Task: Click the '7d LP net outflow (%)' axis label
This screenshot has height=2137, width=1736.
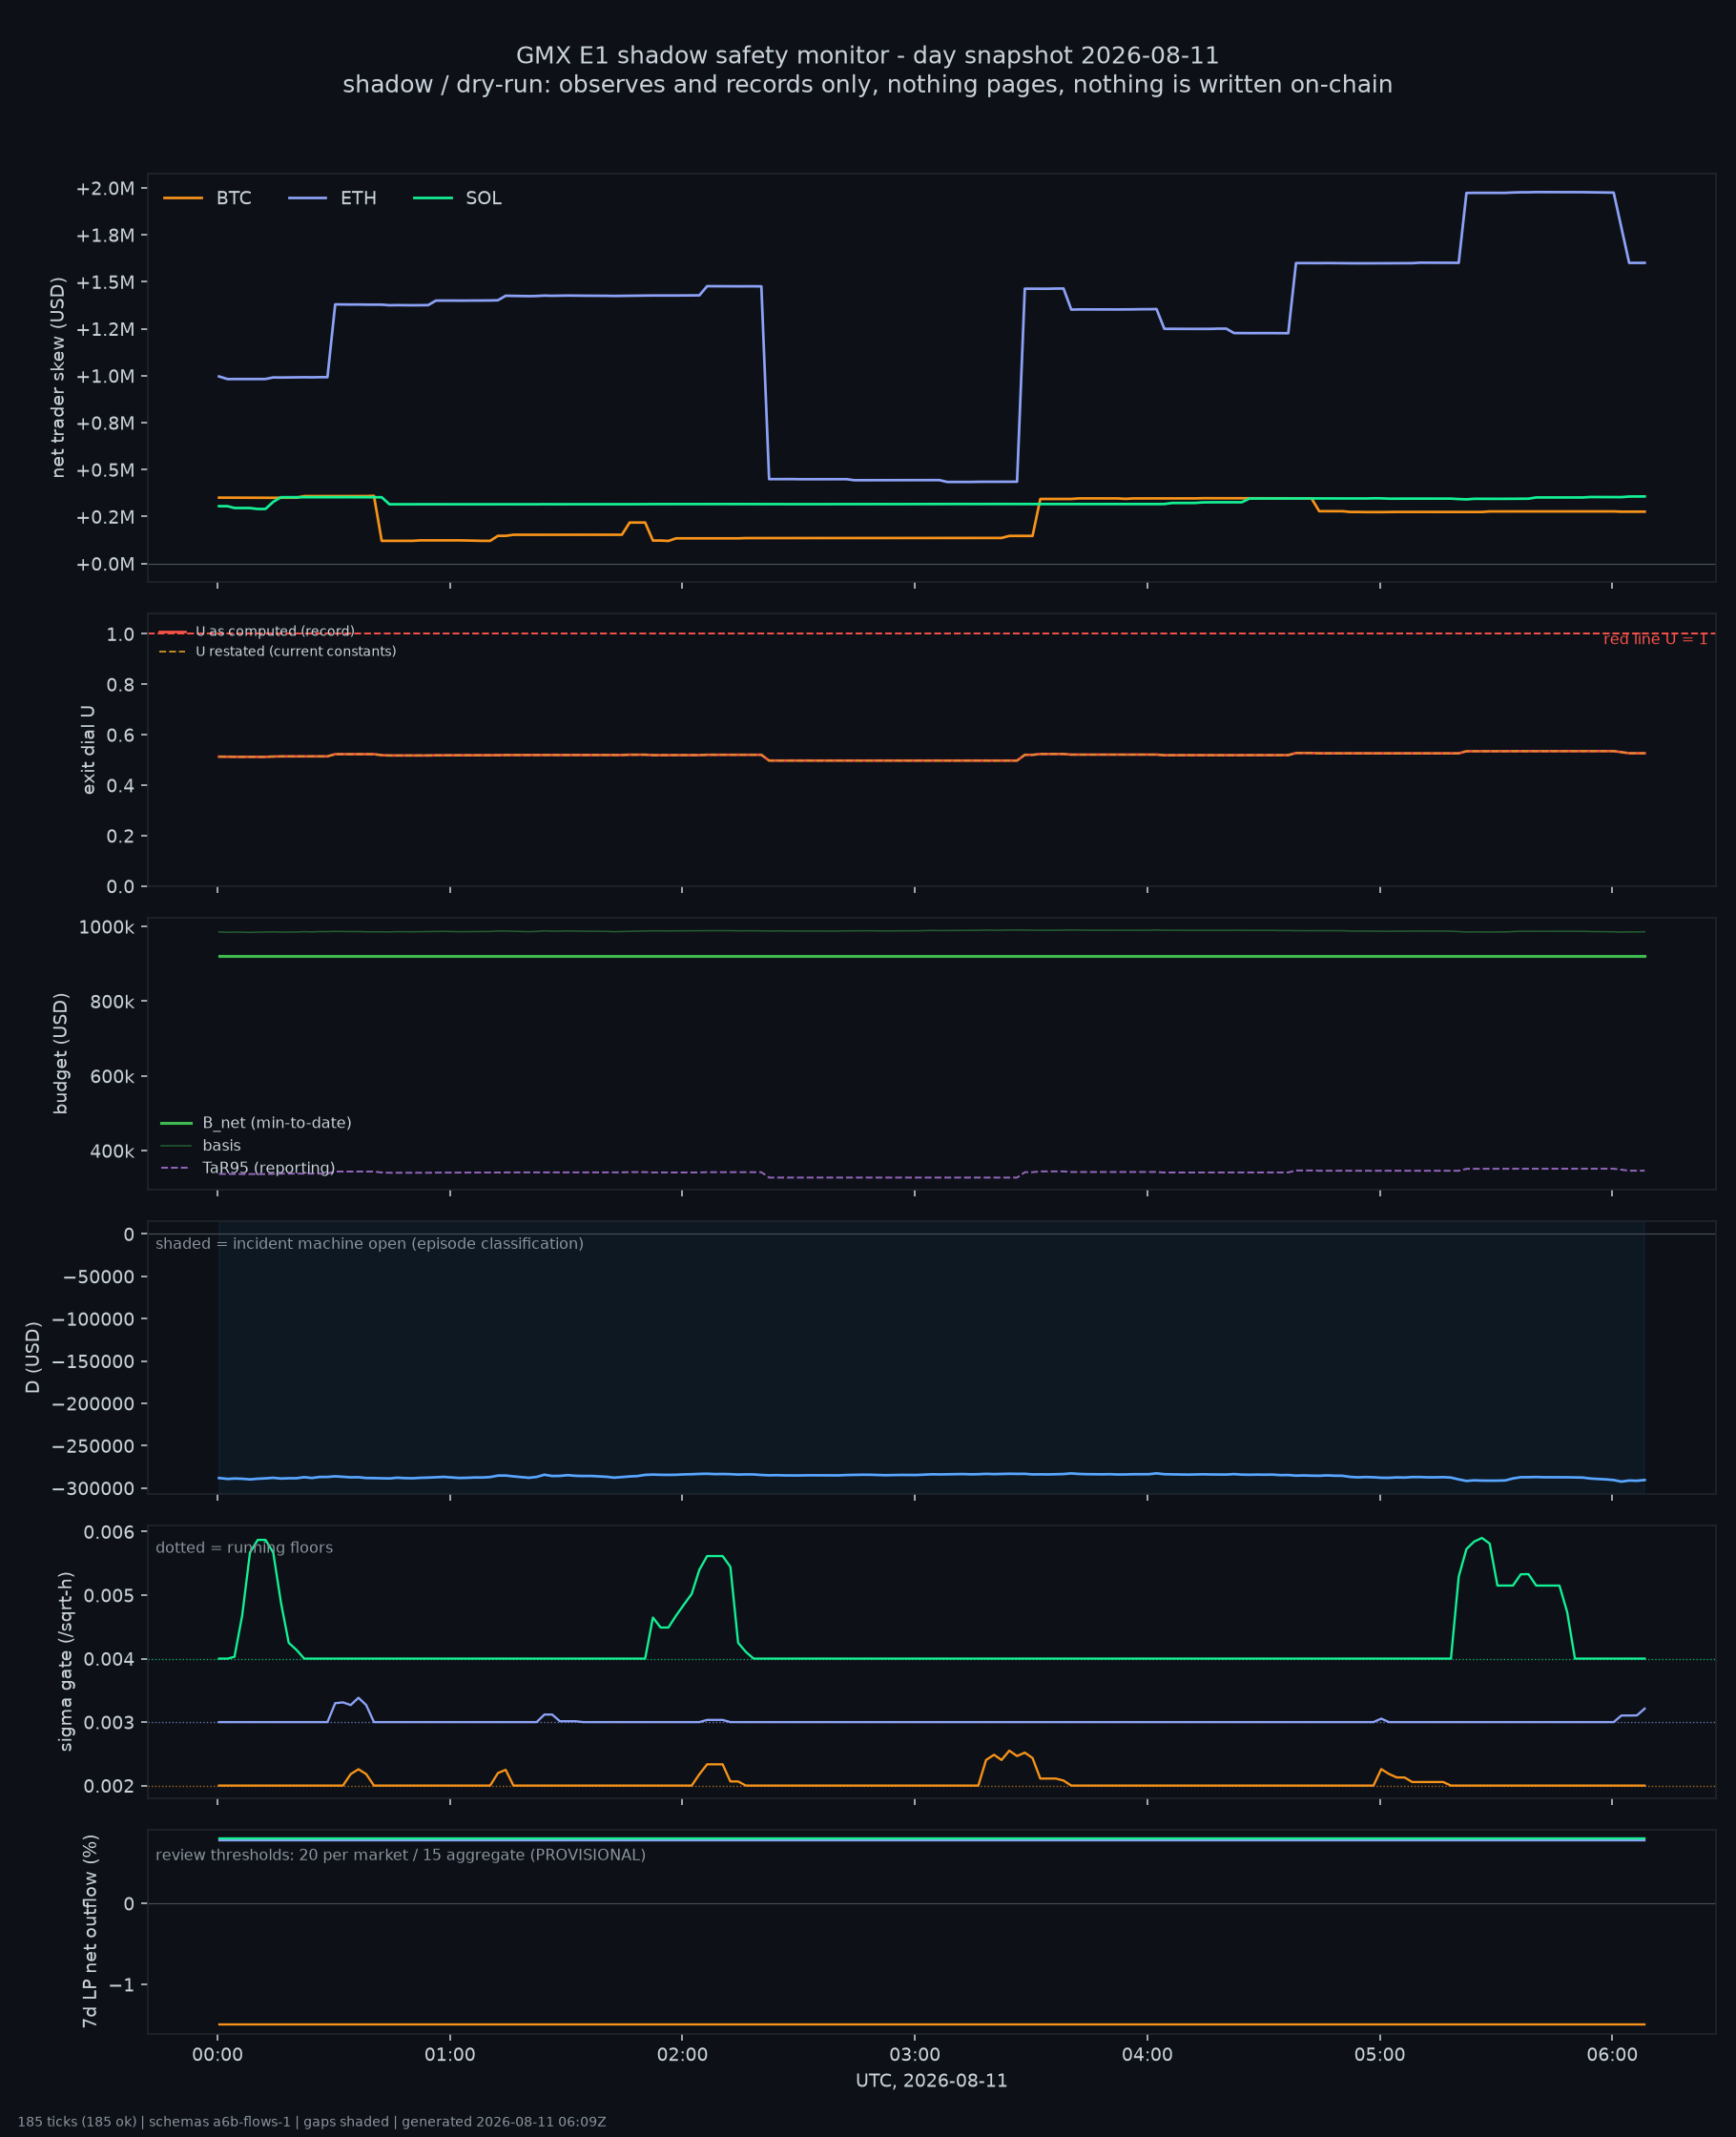Action: pyautogui.click(x=90, y=1931)
